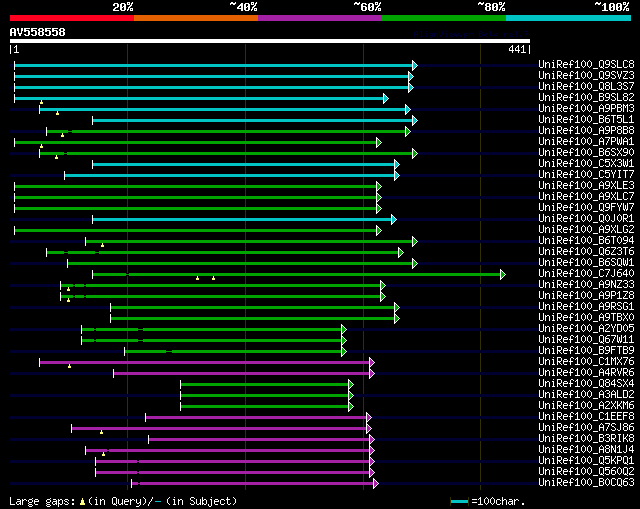This screenshot has height=509, width=640.
Task: Click the UniRef100_A7SJ86 label
Action: (586, 428)
